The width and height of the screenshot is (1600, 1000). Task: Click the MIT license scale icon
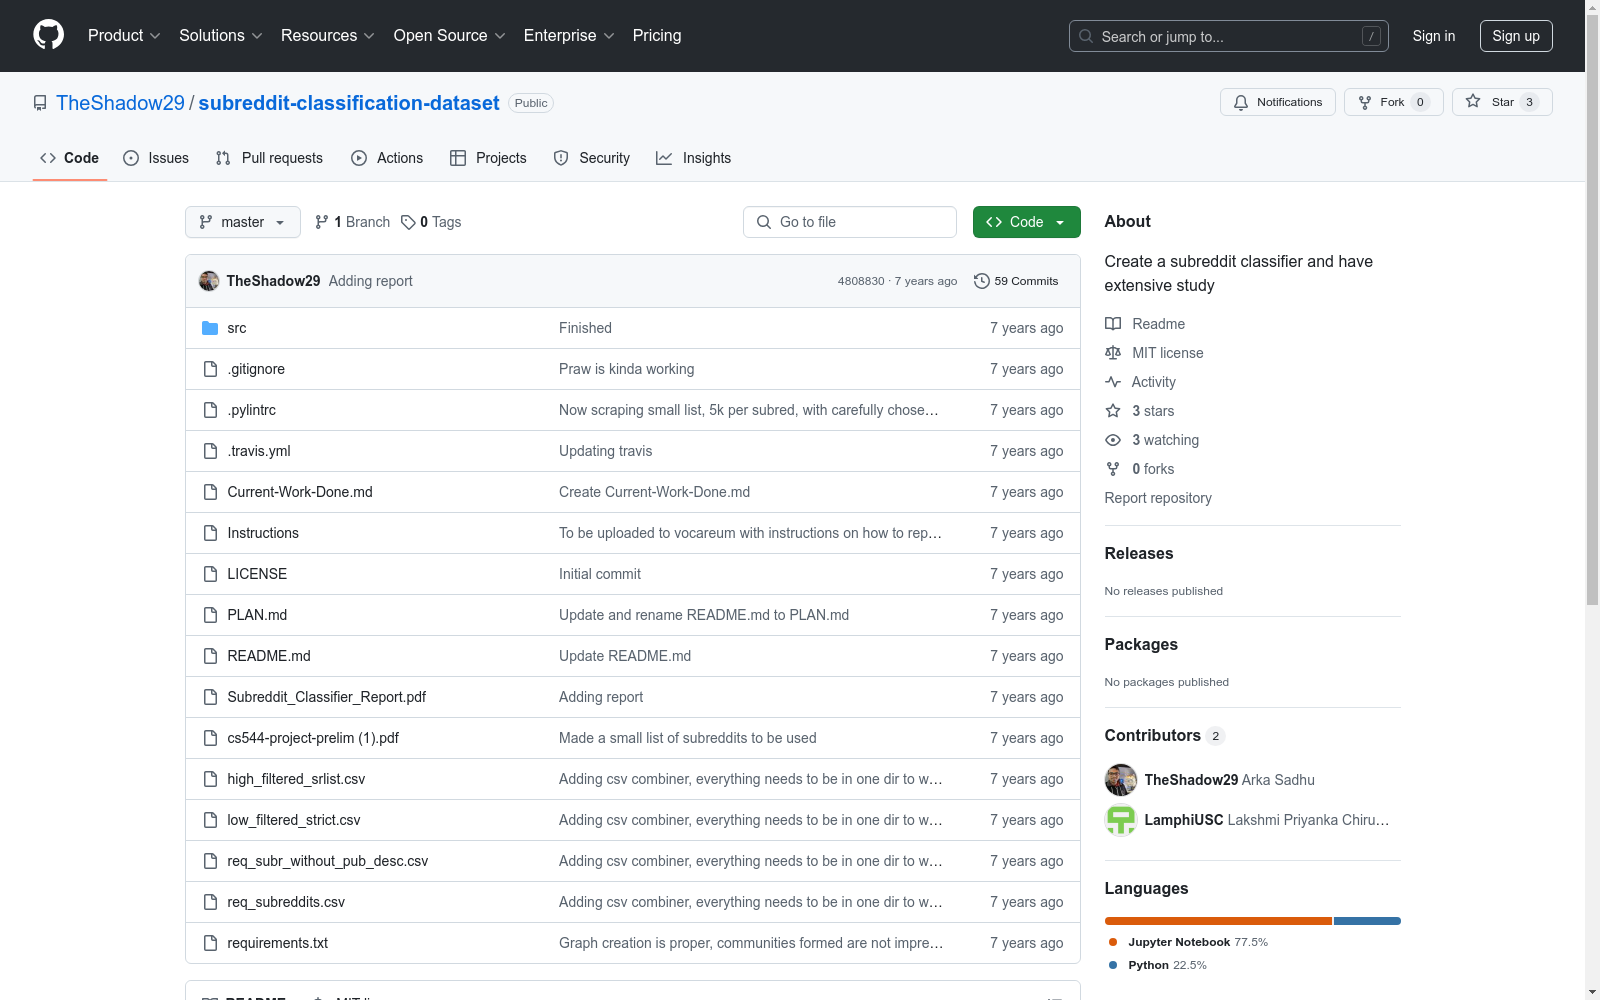1113,353
